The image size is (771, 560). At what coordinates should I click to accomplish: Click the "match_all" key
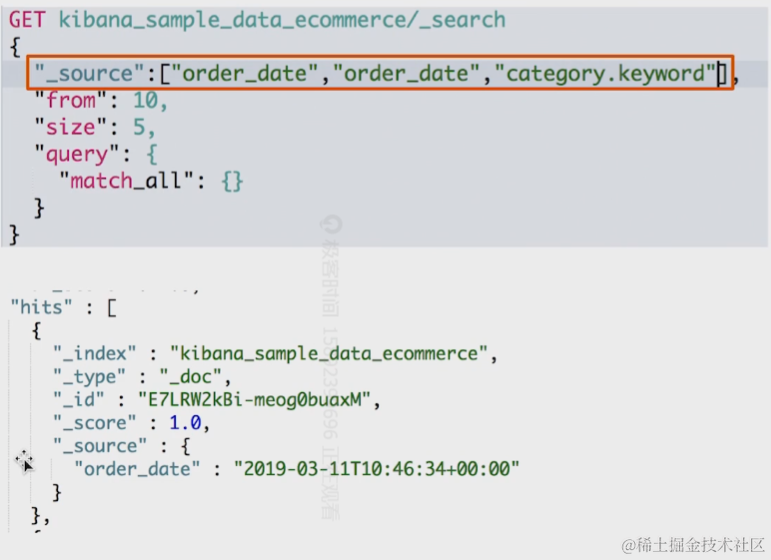click(126, 181)
